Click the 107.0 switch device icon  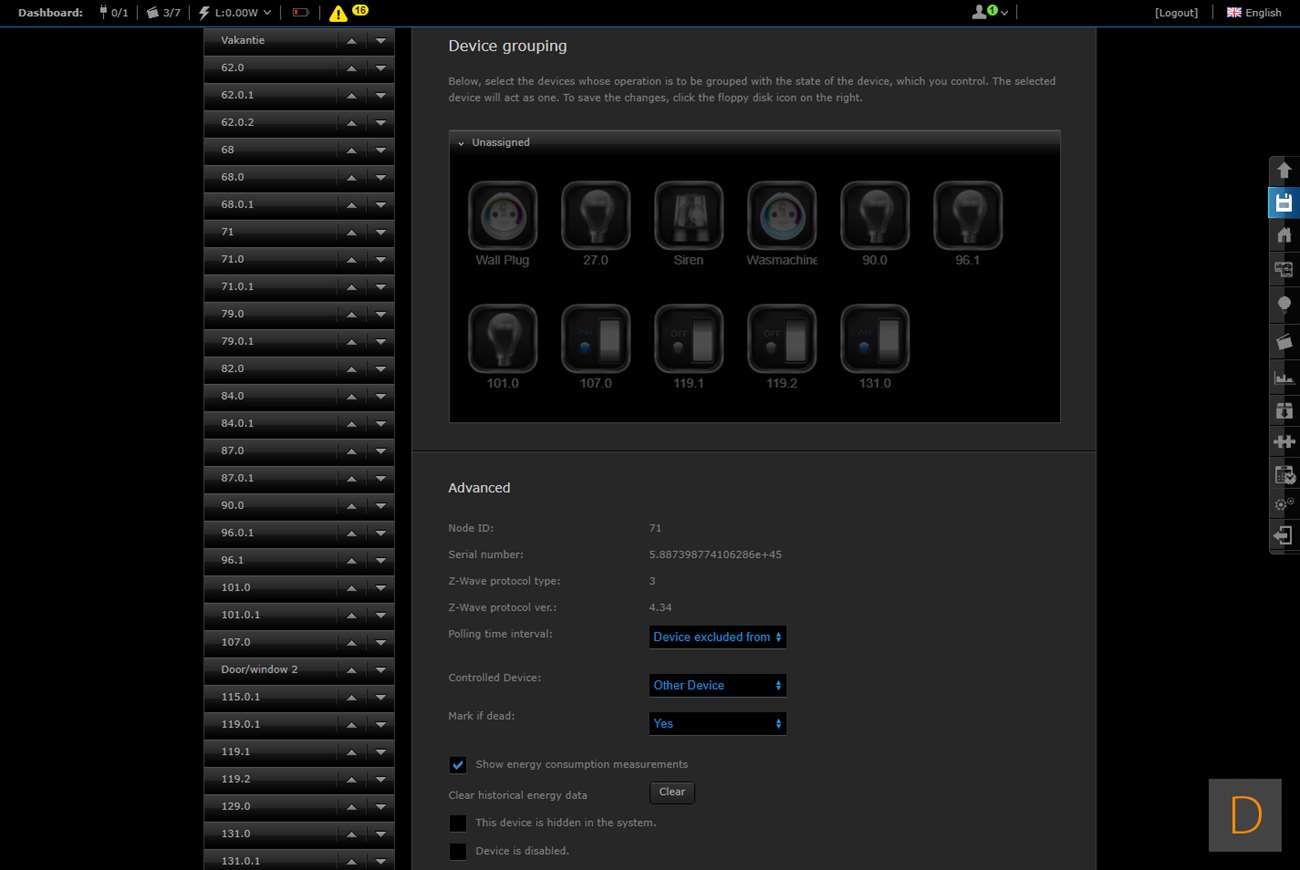pyautogui.click(x=595, y=339)
